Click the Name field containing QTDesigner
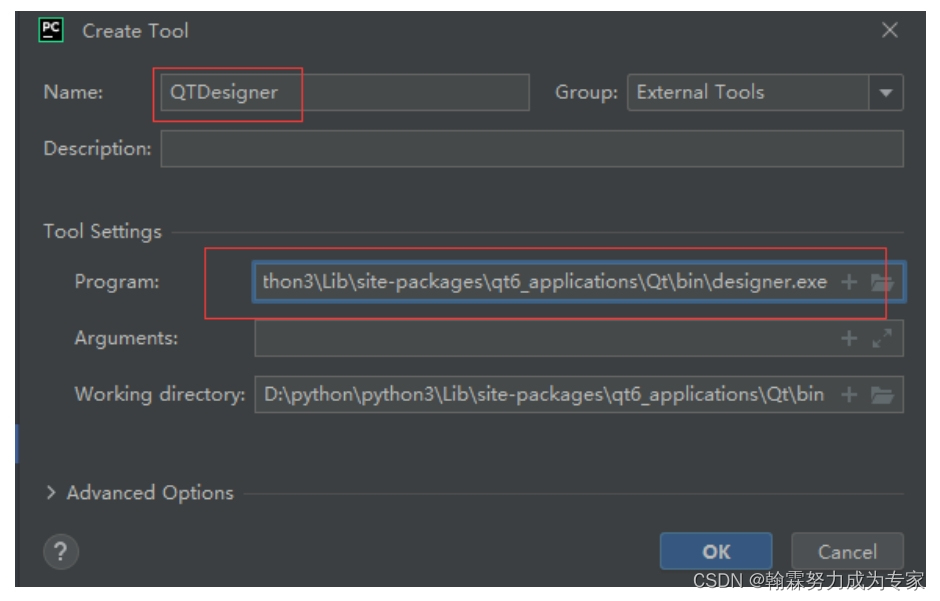The width and height of the screenshot is (940, 601). pyautogui.click(x=345, y=92)
